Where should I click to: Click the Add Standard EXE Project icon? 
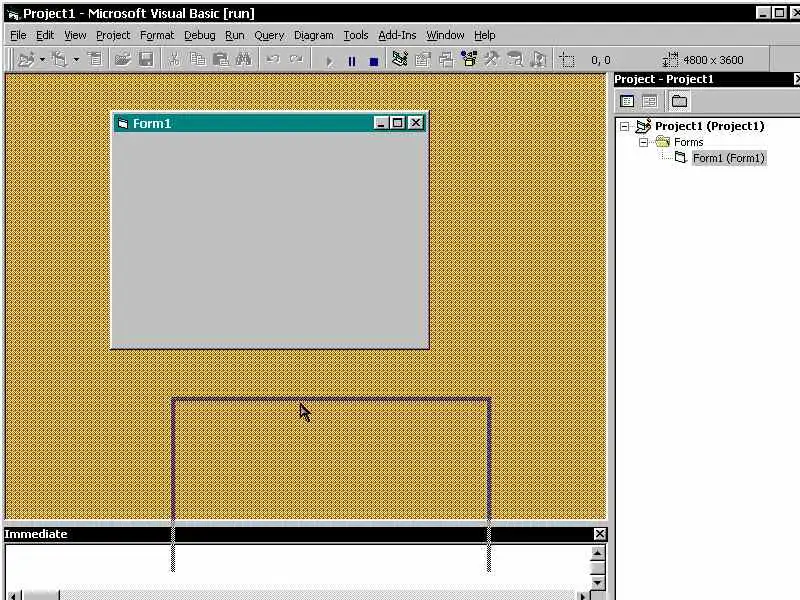(x=26, y=60)
